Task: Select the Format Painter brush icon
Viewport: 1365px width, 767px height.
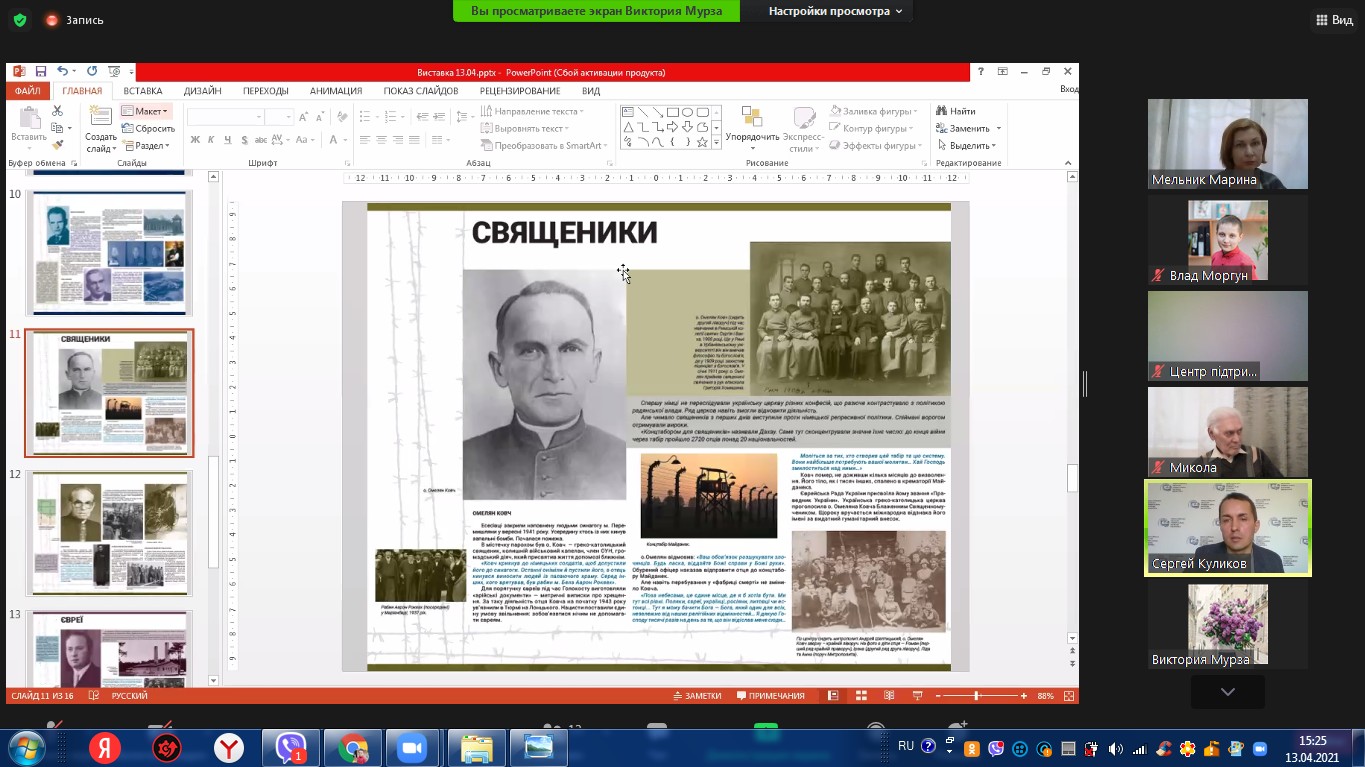Action: 58,146
